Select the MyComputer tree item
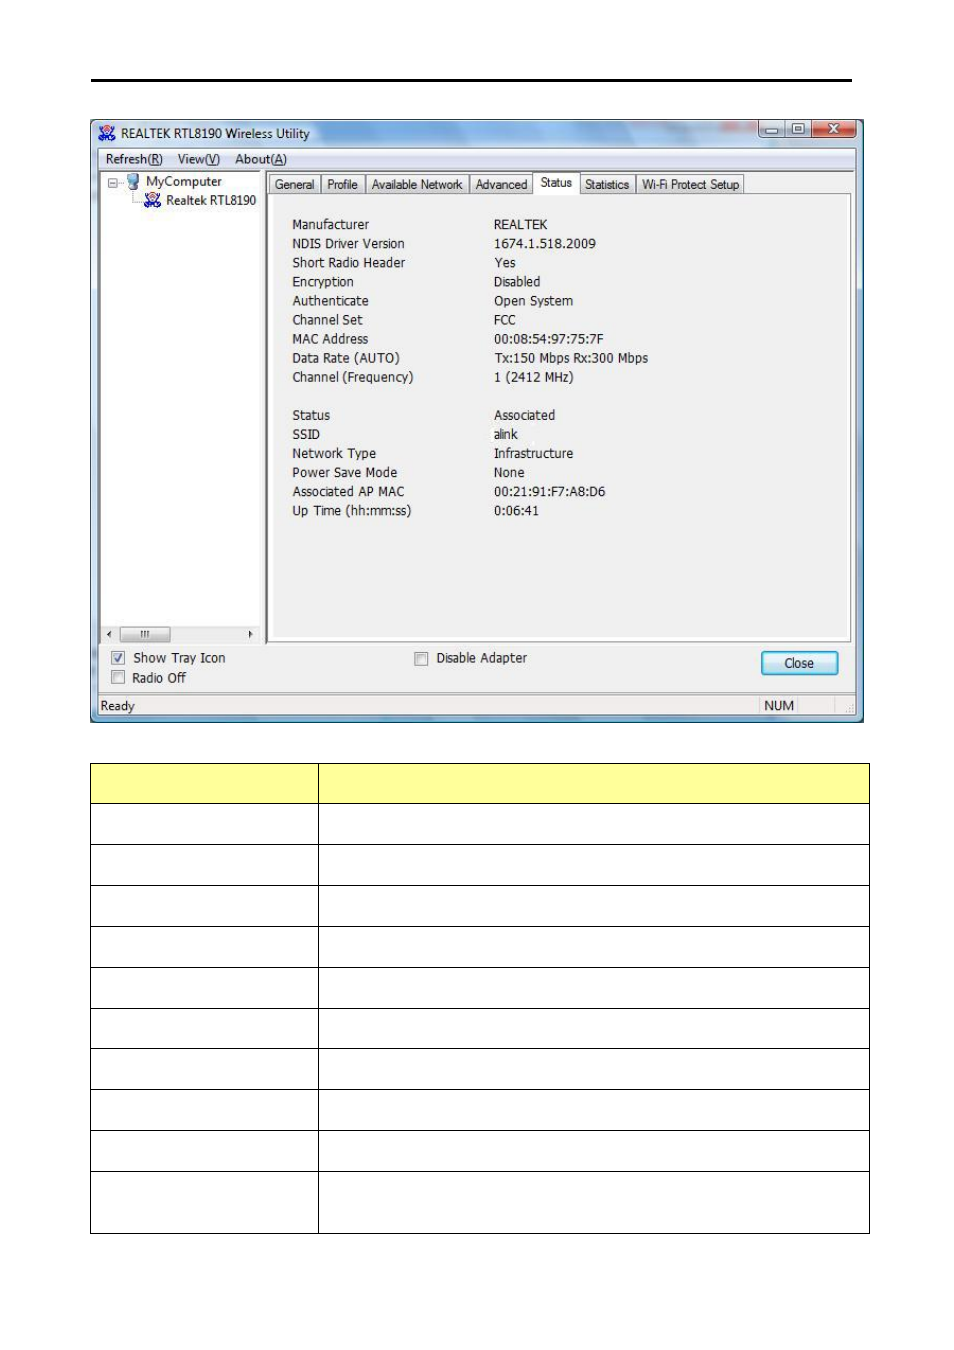The width and height of the screenshot is (954, 1350). click(184, 182)
